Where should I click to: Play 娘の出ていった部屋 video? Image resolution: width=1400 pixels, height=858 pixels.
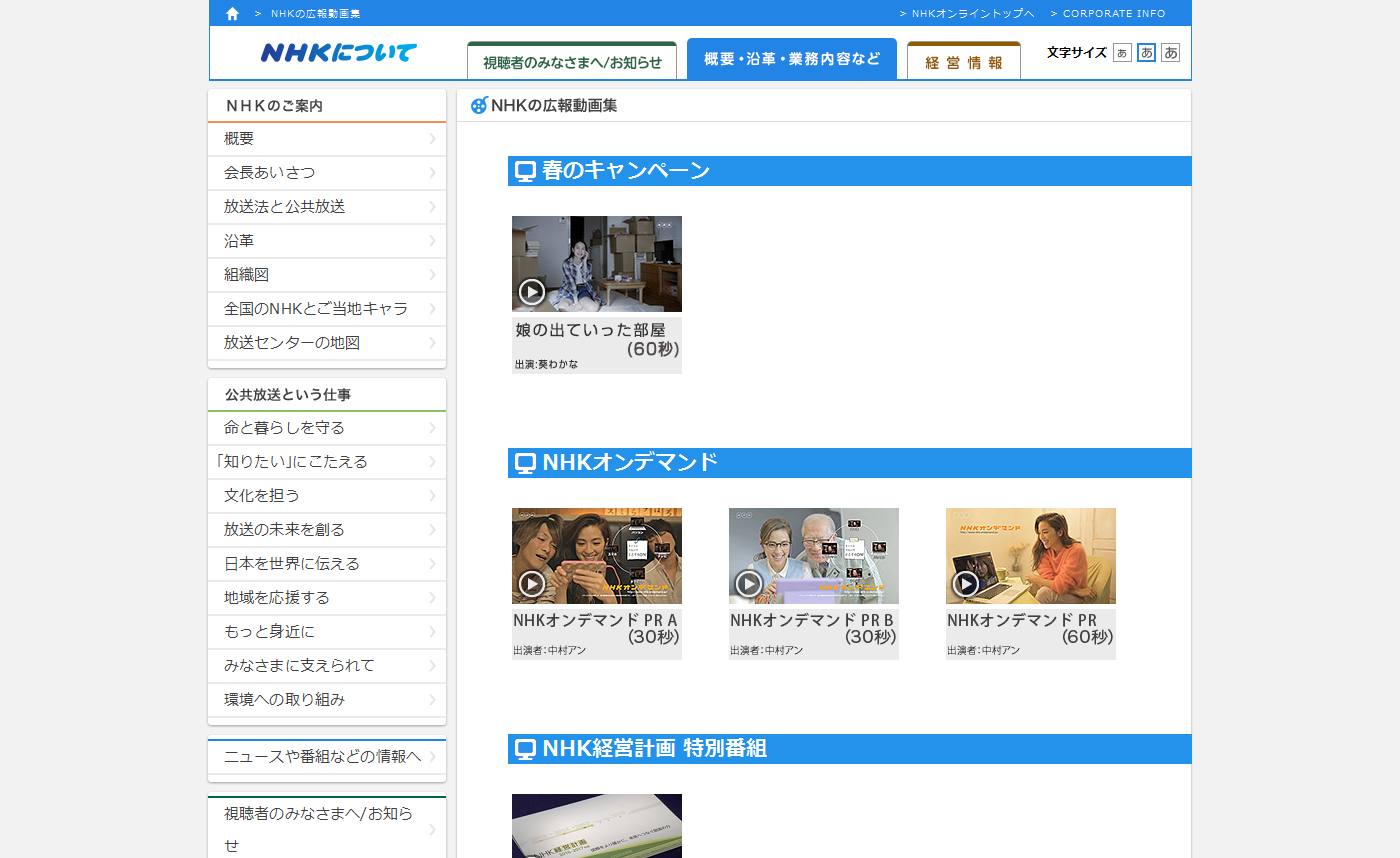click(597, 264)
